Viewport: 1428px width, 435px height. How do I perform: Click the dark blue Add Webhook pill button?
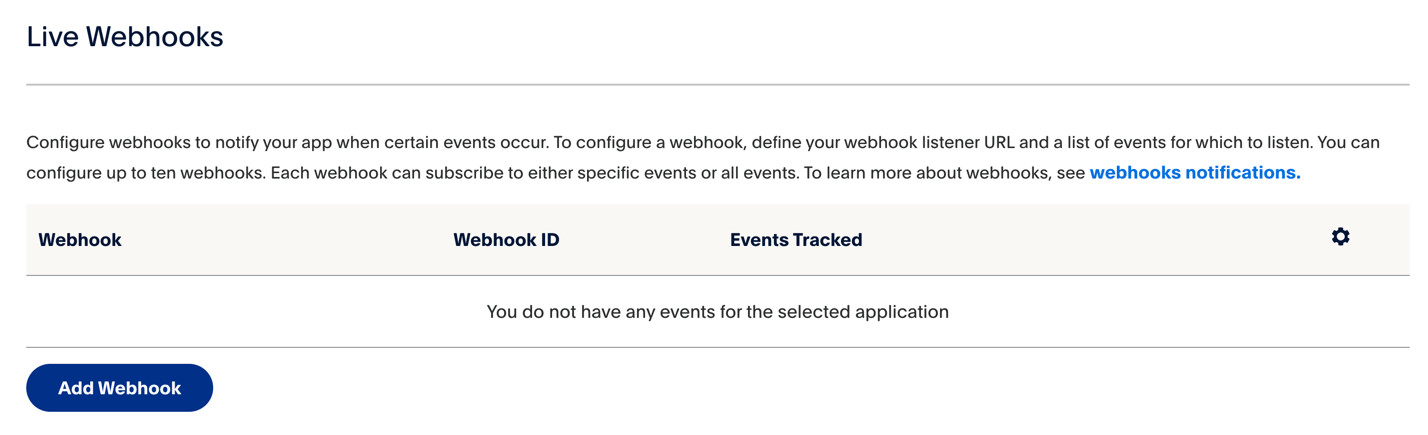(119, 388)
